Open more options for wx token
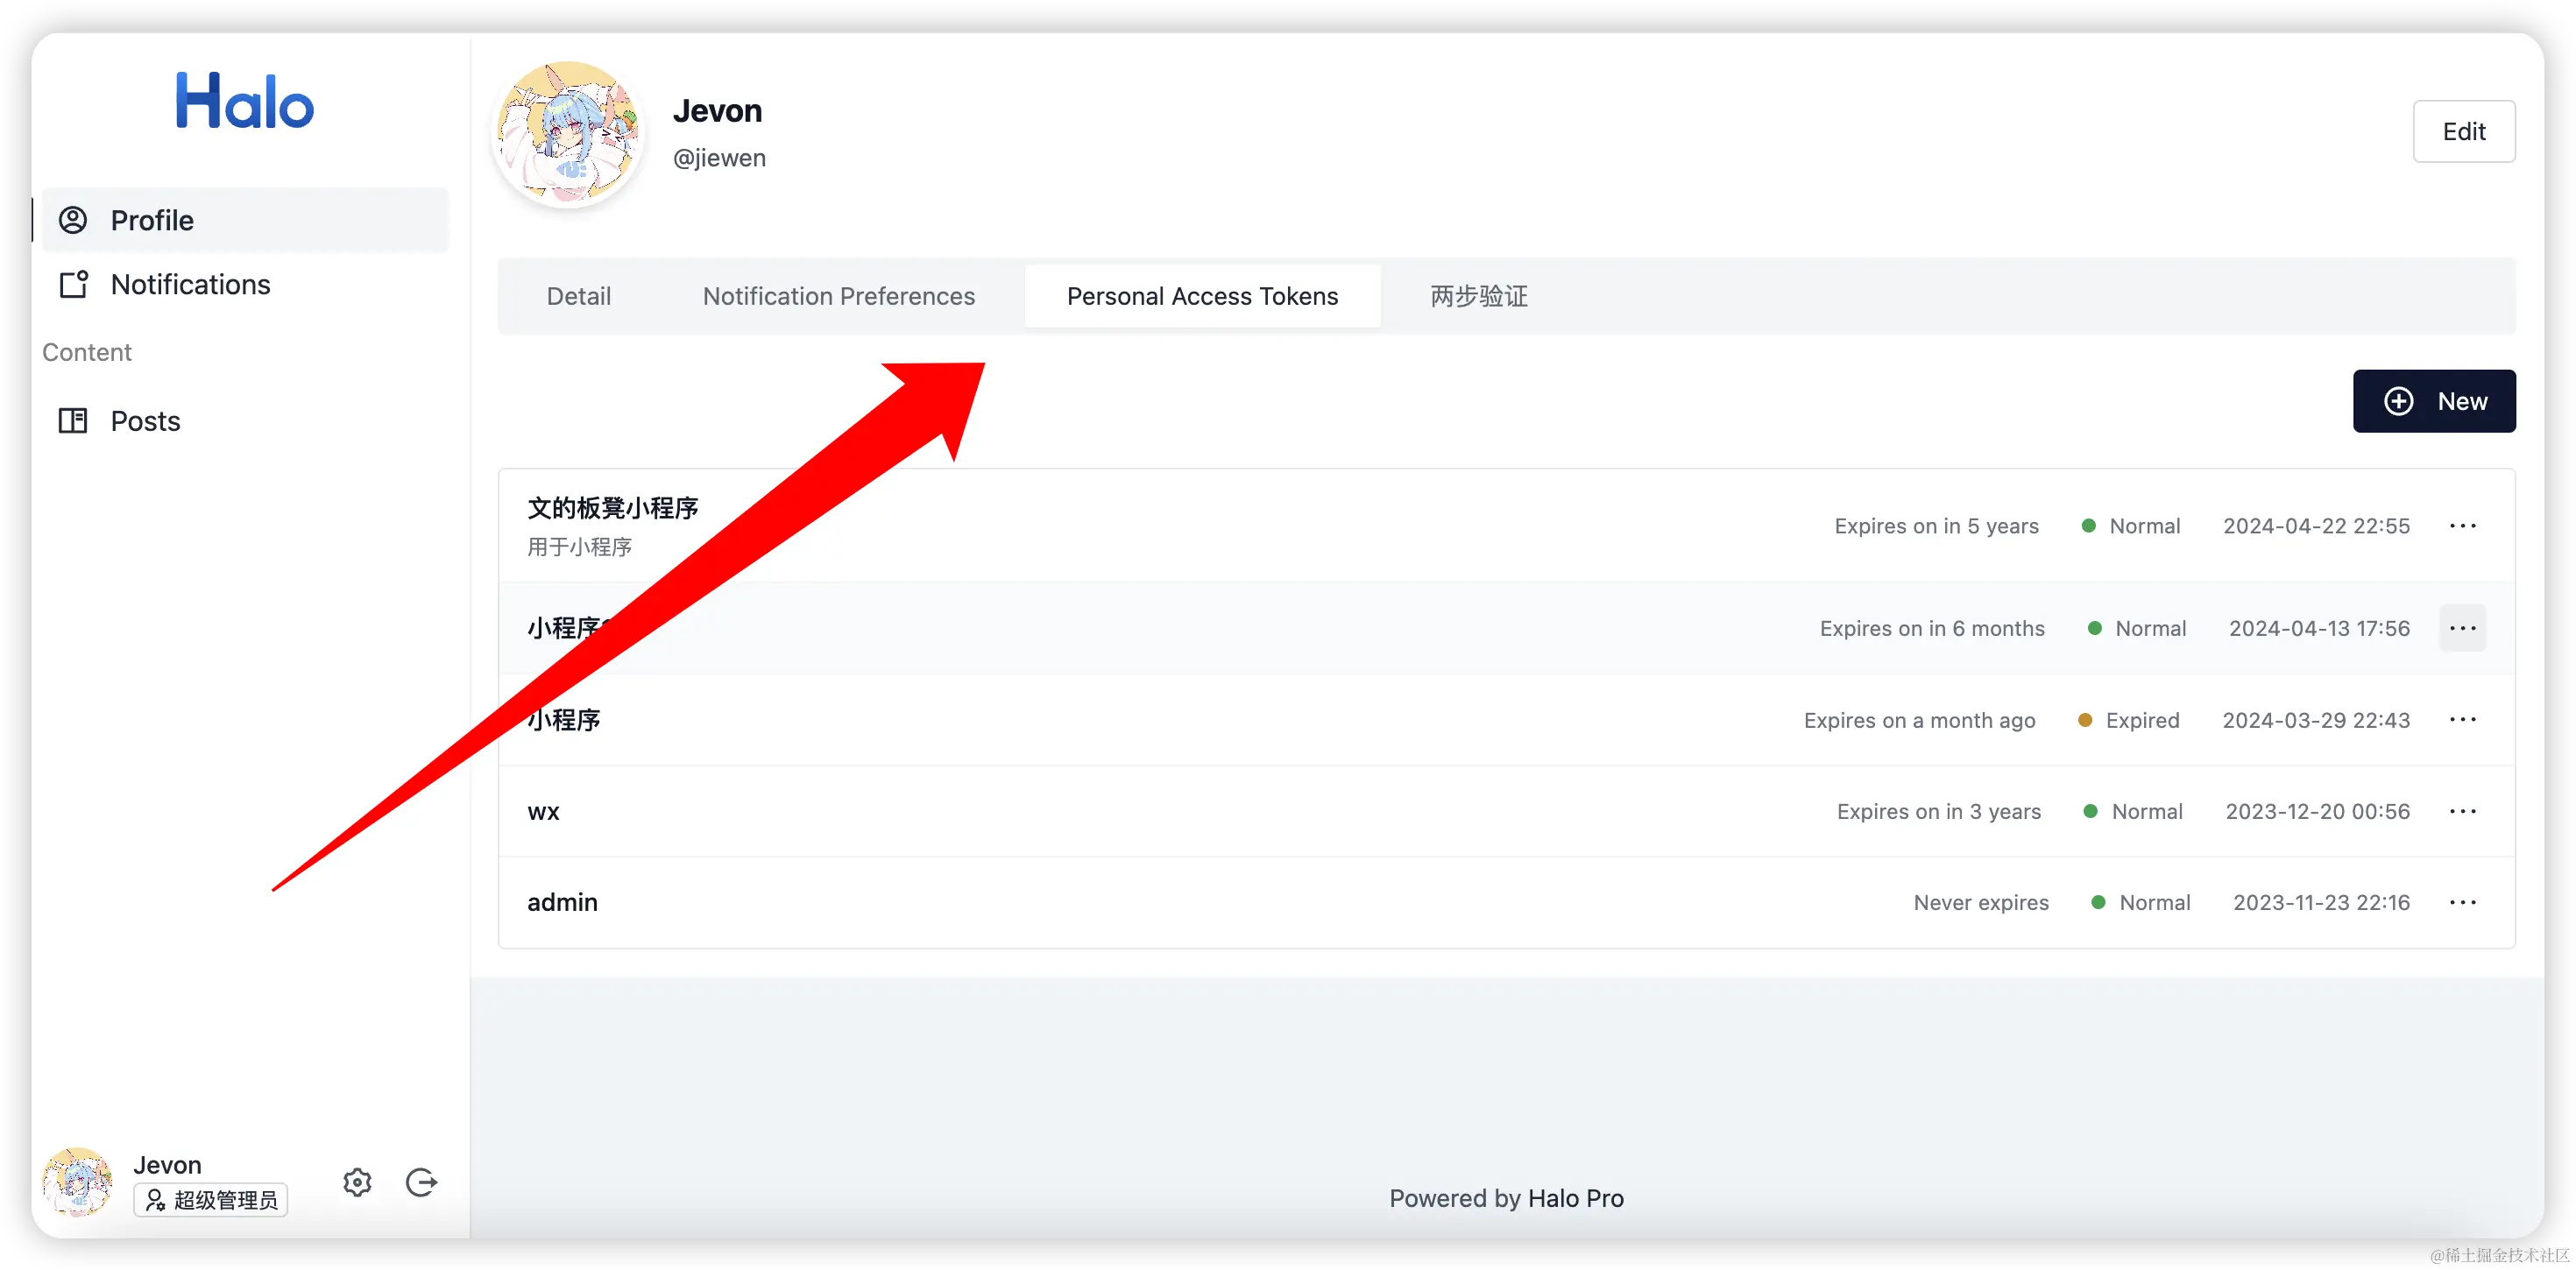Image resolution: width=2576 pixels, height=1270 pixels. point(2462,811)
